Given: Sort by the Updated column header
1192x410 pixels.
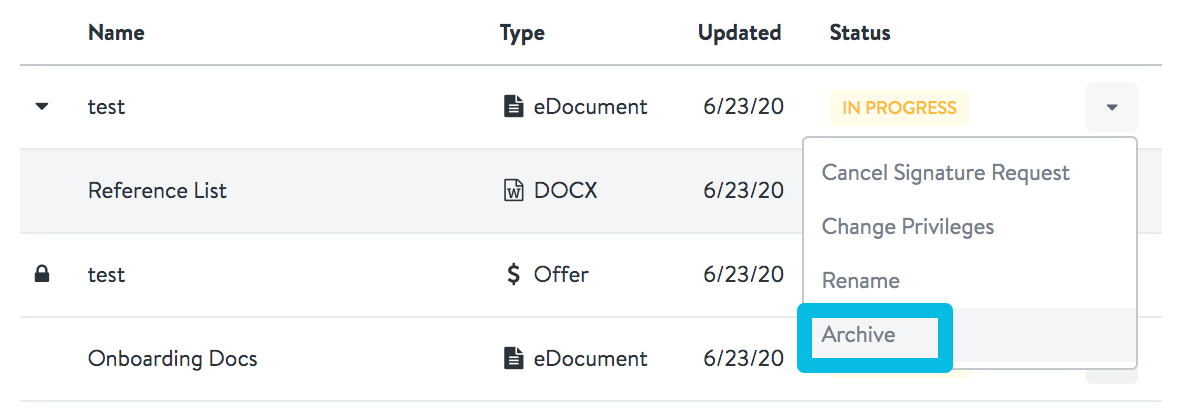Looking at the screenshot, I should click(x=740, y=33).
